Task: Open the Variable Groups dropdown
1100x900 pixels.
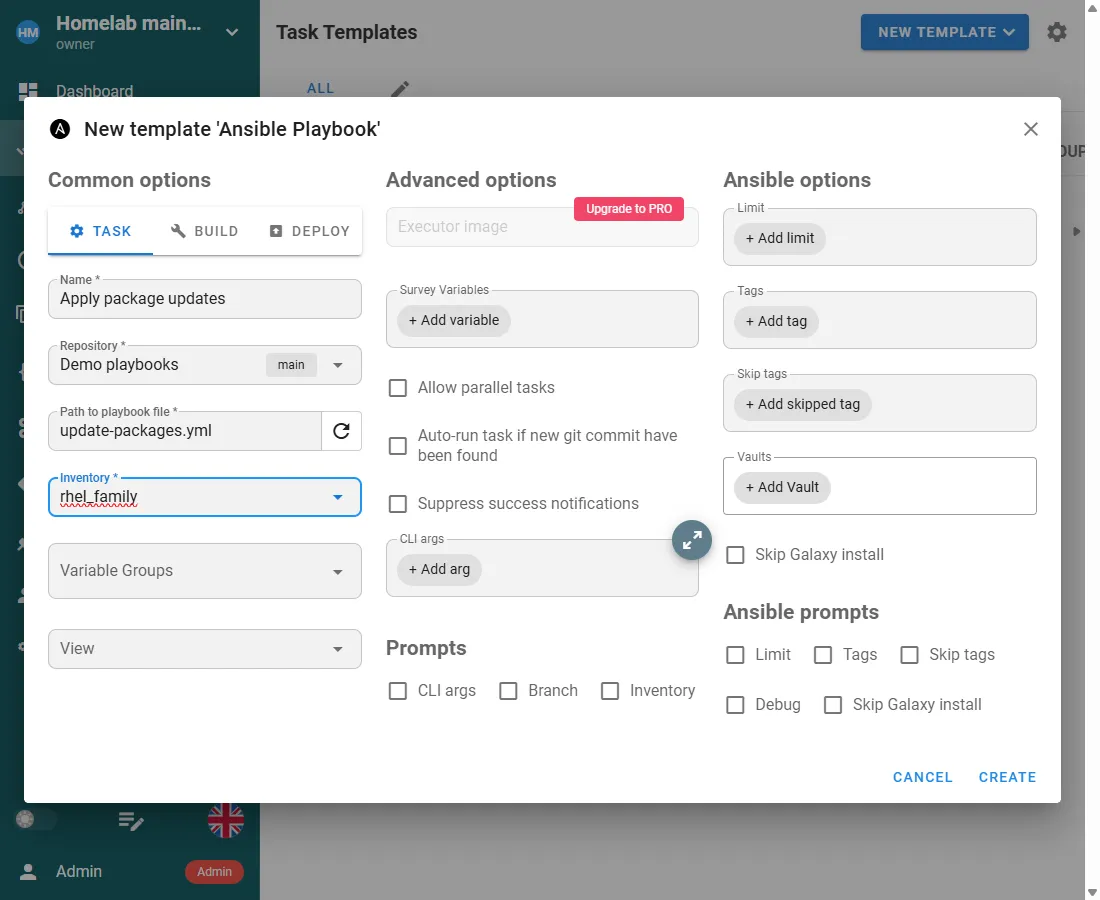Action: 205,571
